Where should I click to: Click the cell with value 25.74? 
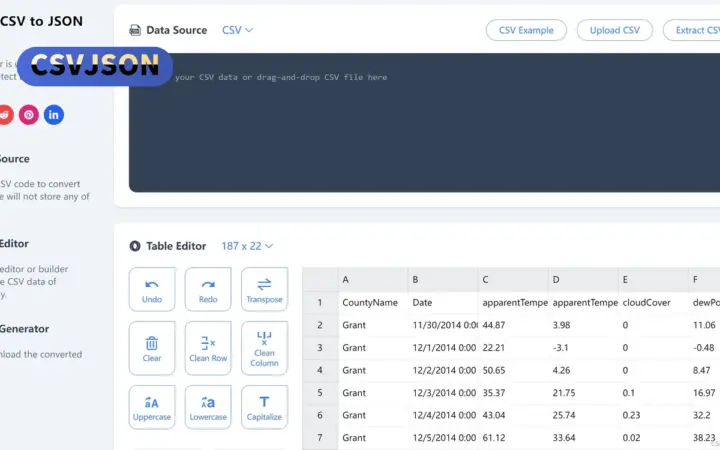(x=584, y=415)
